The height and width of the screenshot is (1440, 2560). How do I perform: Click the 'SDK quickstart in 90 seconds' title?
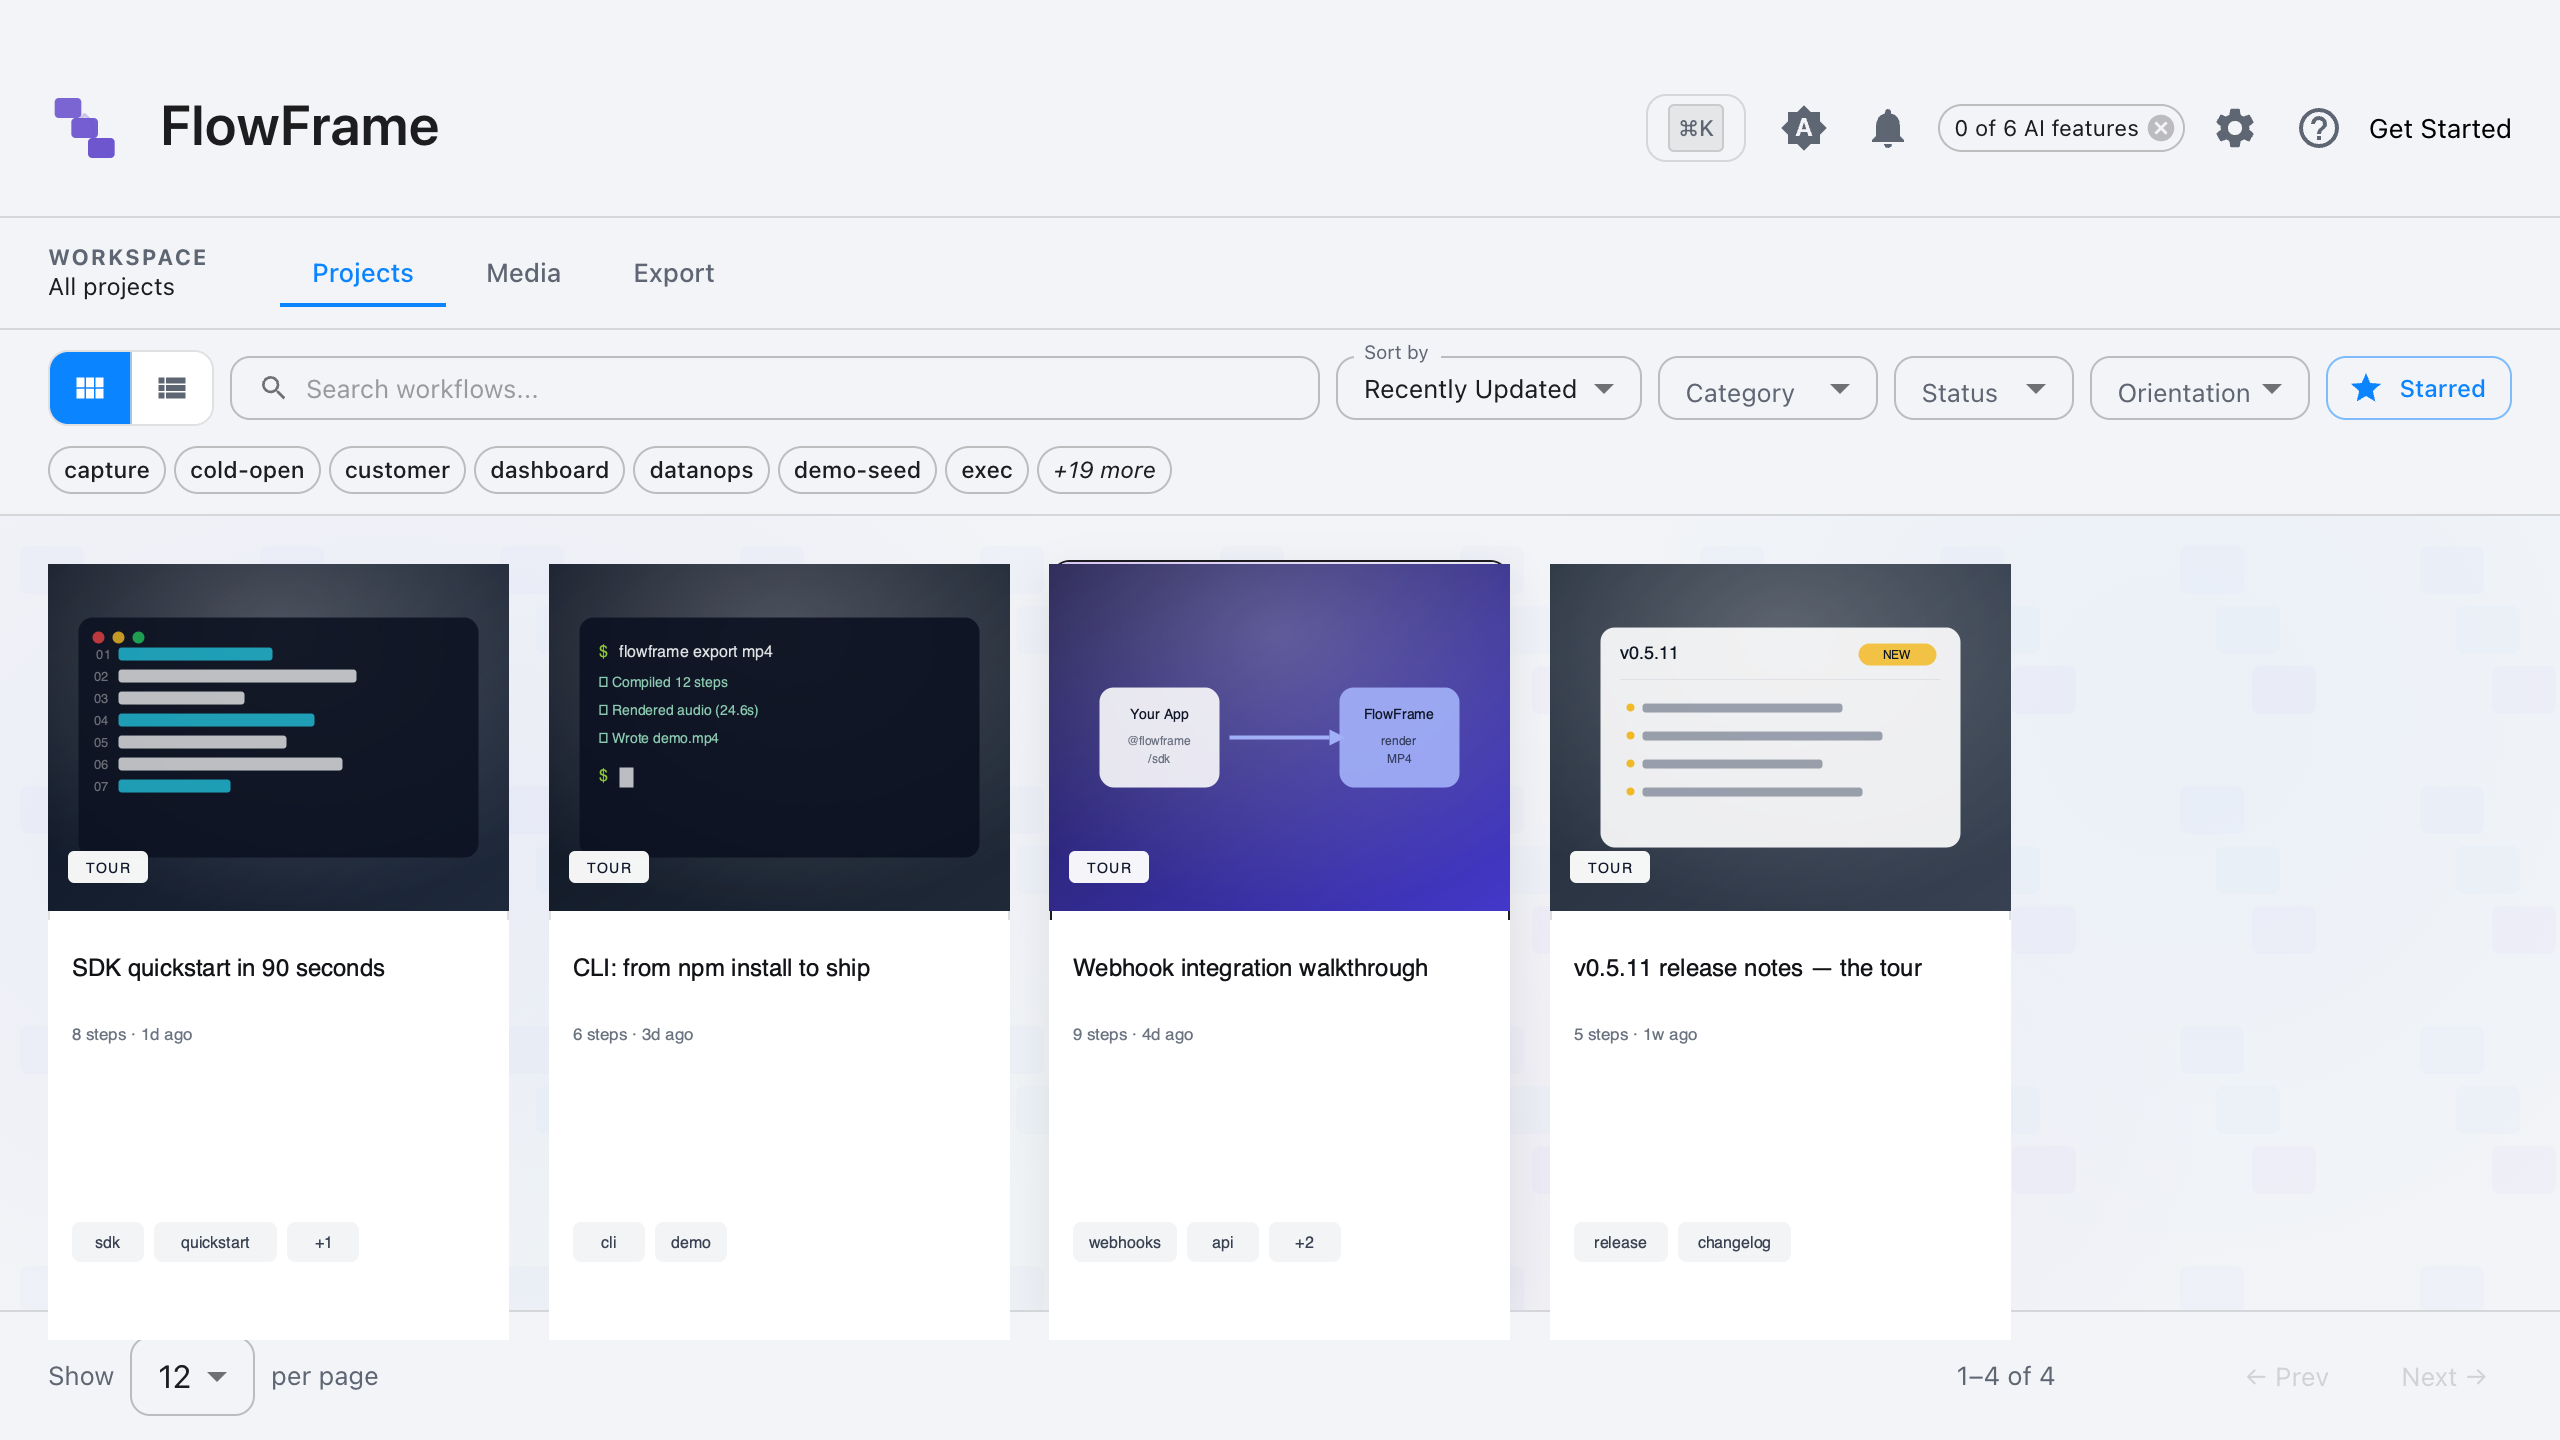[x=228, y=968]
